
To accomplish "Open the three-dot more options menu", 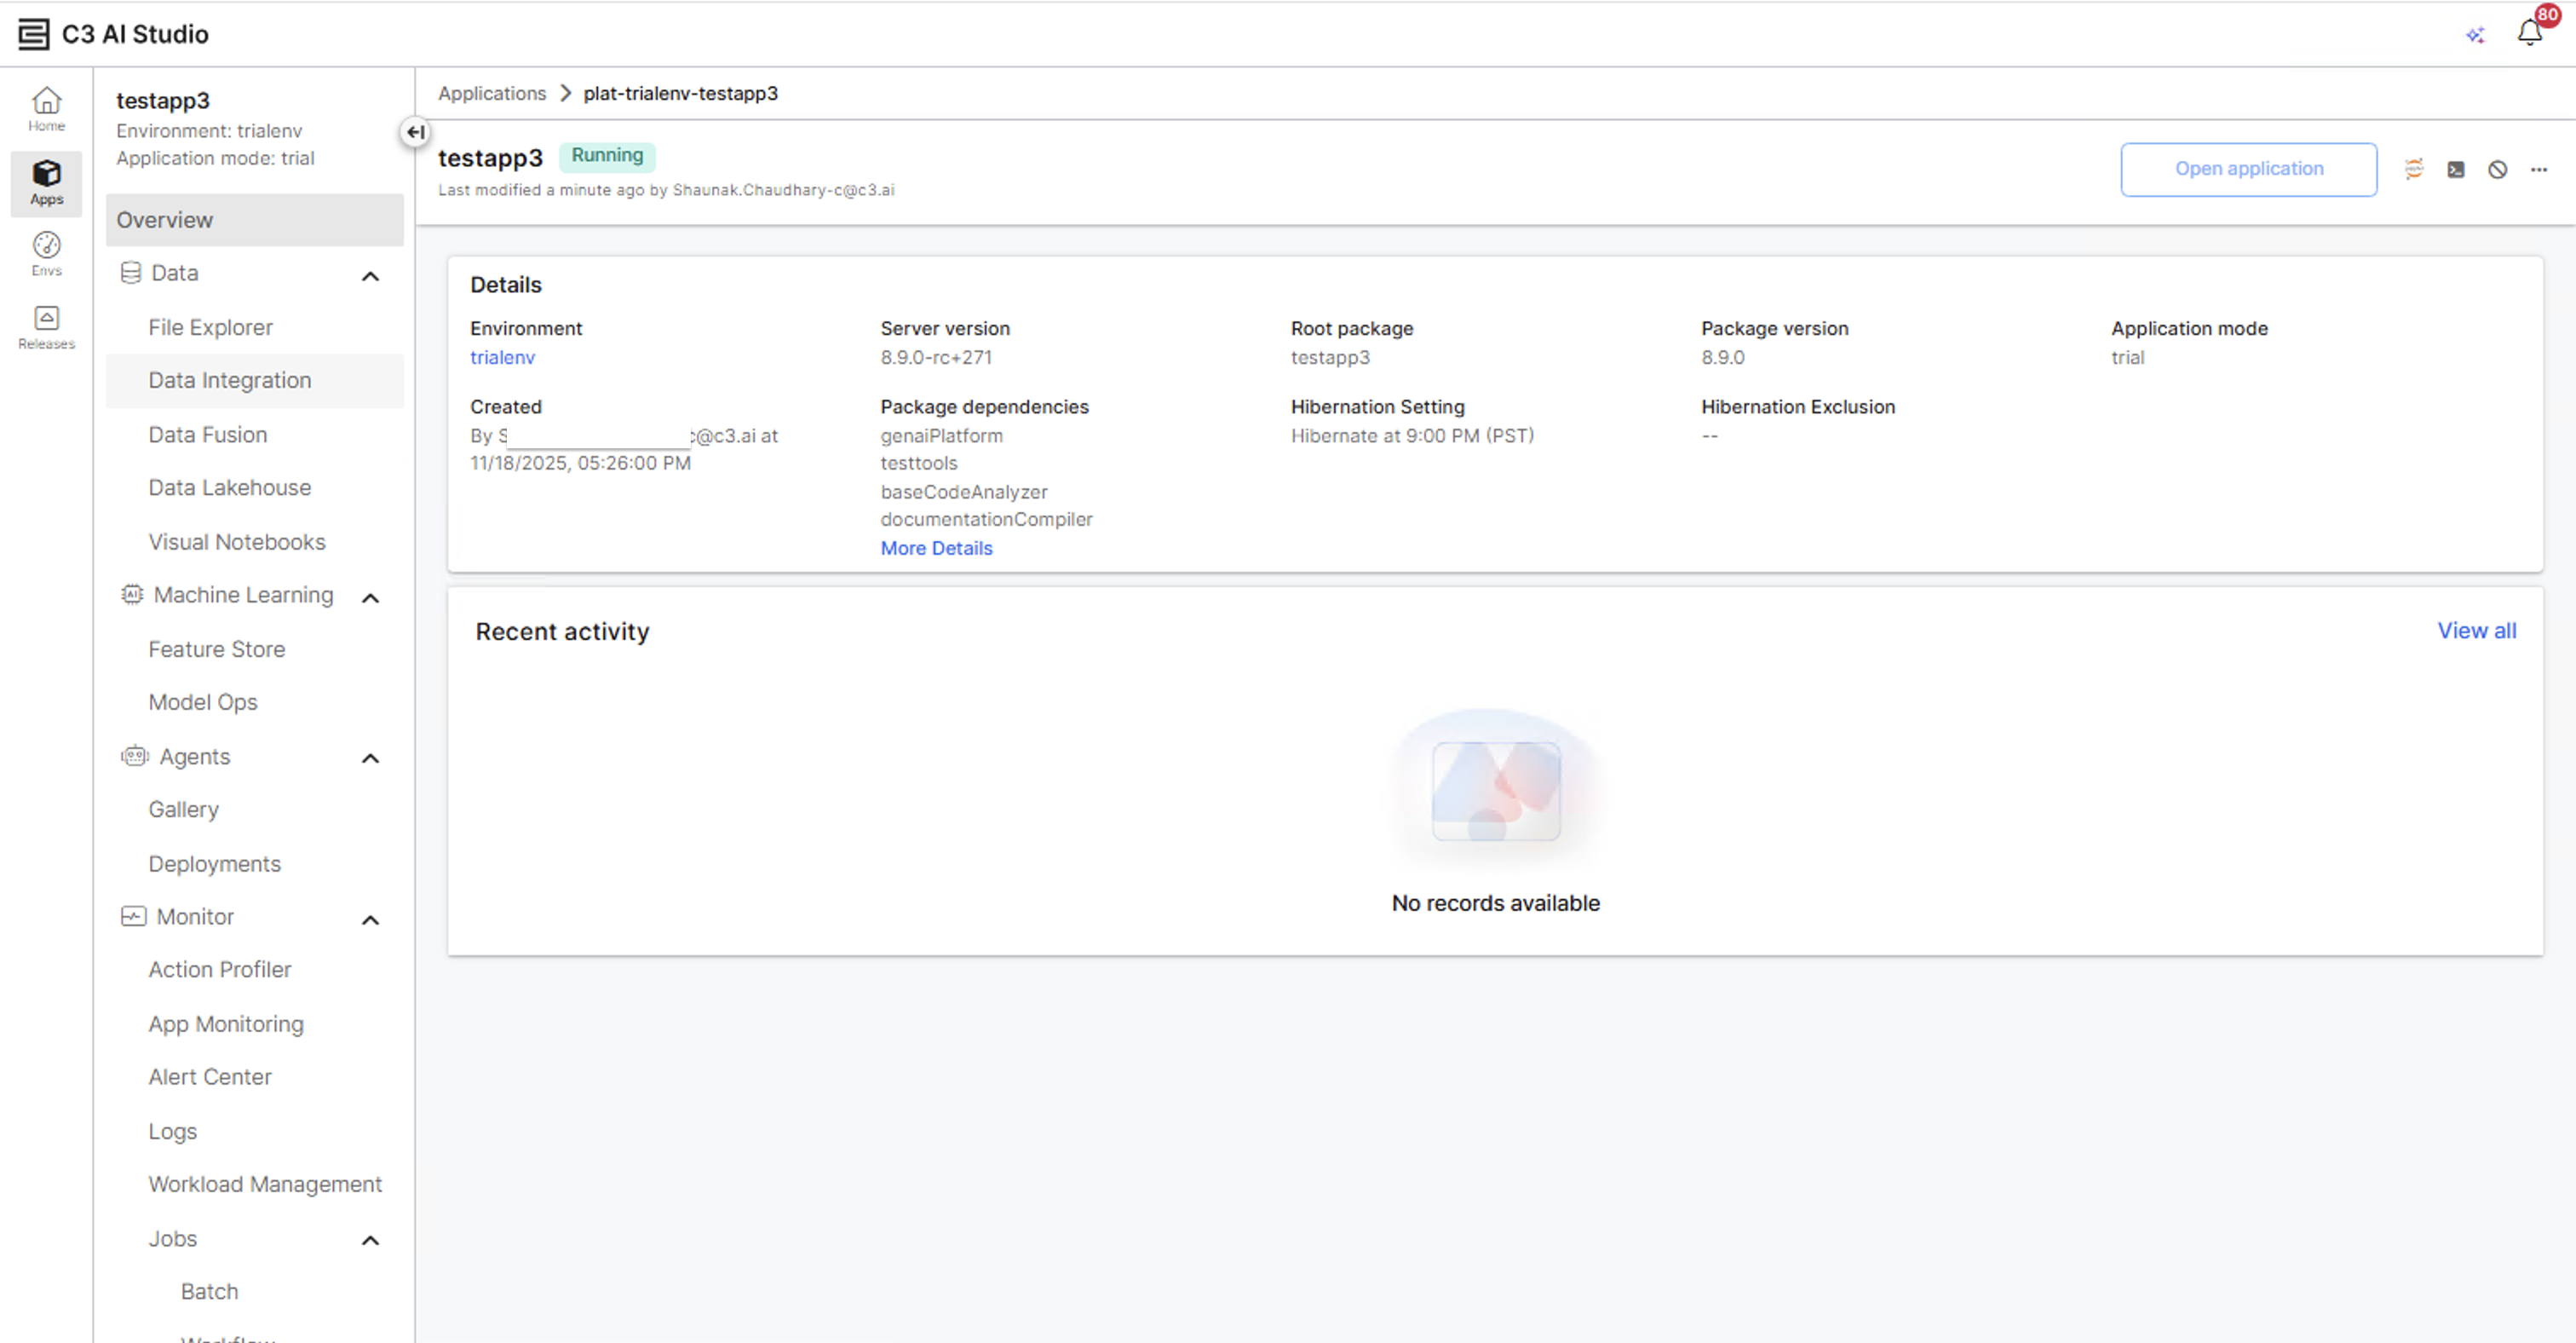I will [2539, 169].
